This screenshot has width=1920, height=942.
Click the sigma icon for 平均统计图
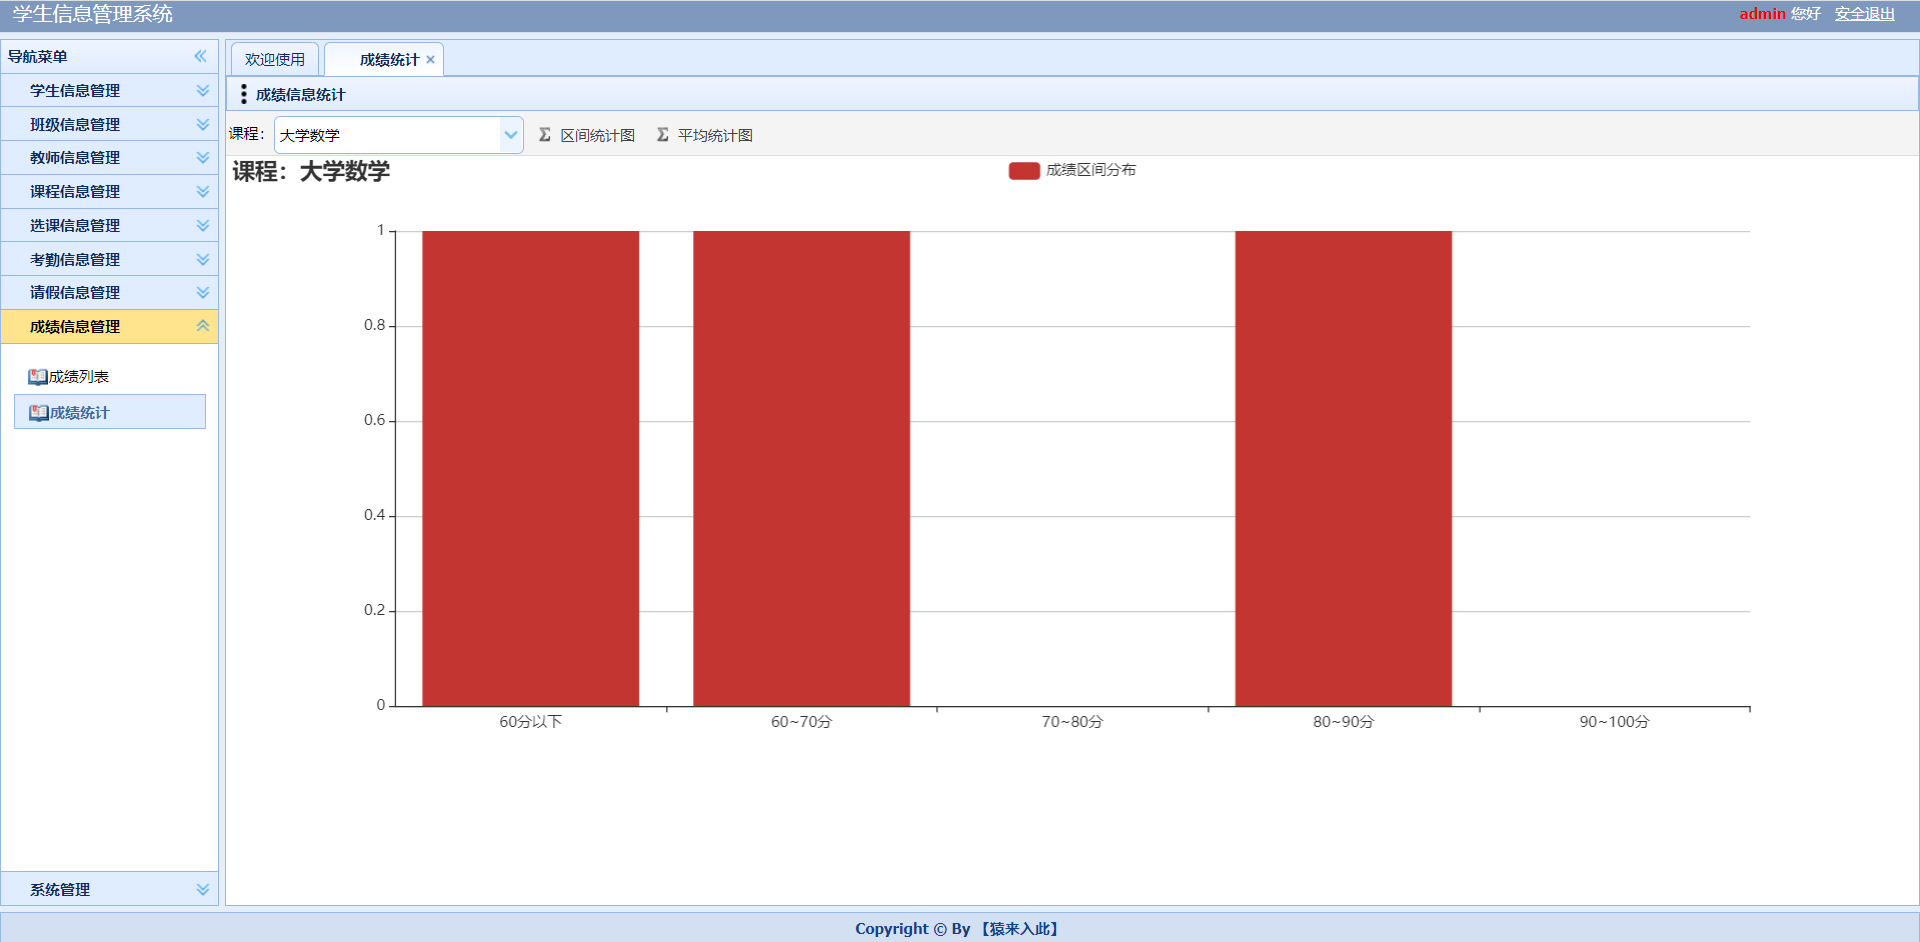[663, 134]
